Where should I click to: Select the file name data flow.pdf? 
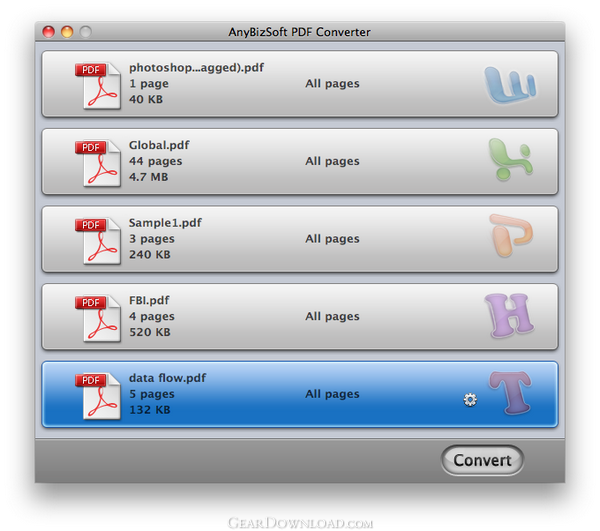point(168,378)
